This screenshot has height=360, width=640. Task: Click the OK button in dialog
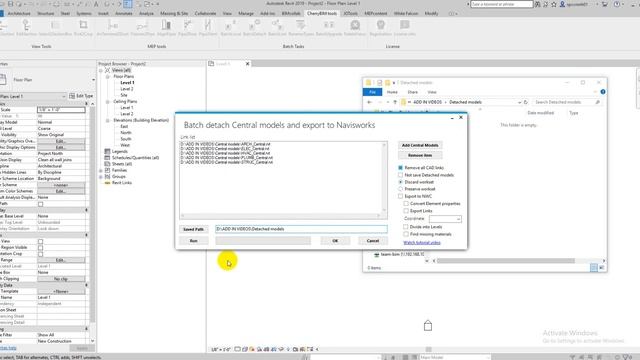(335, 241)
